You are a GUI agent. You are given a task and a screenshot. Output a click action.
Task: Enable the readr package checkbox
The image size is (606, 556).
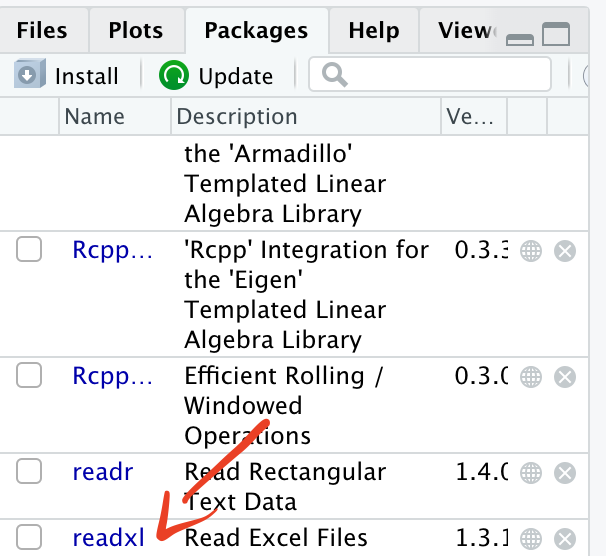click(x=29, y=470)
